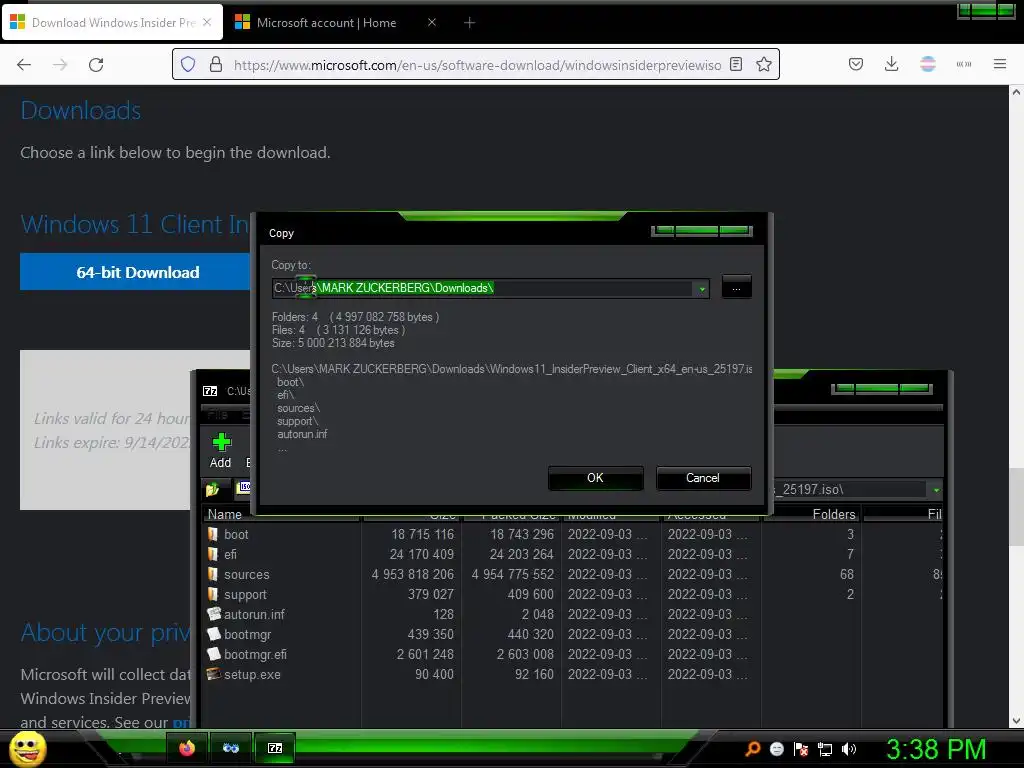This screenshot has width=1024, height=768.
Task: Select the 4 953 818 206 size cell
Action: click(412, 574)
